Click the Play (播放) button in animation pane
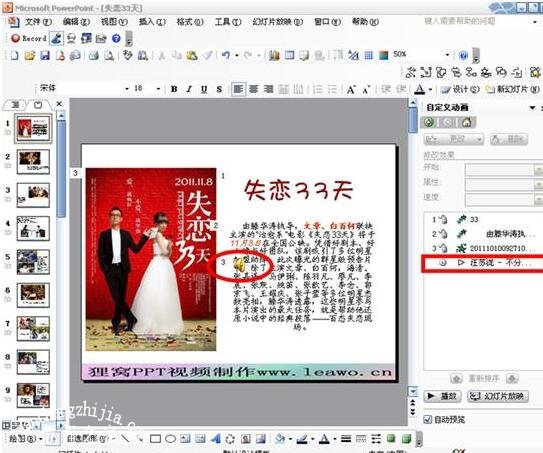The width and height of the screenshot is (543, 453). pos(442,396)
